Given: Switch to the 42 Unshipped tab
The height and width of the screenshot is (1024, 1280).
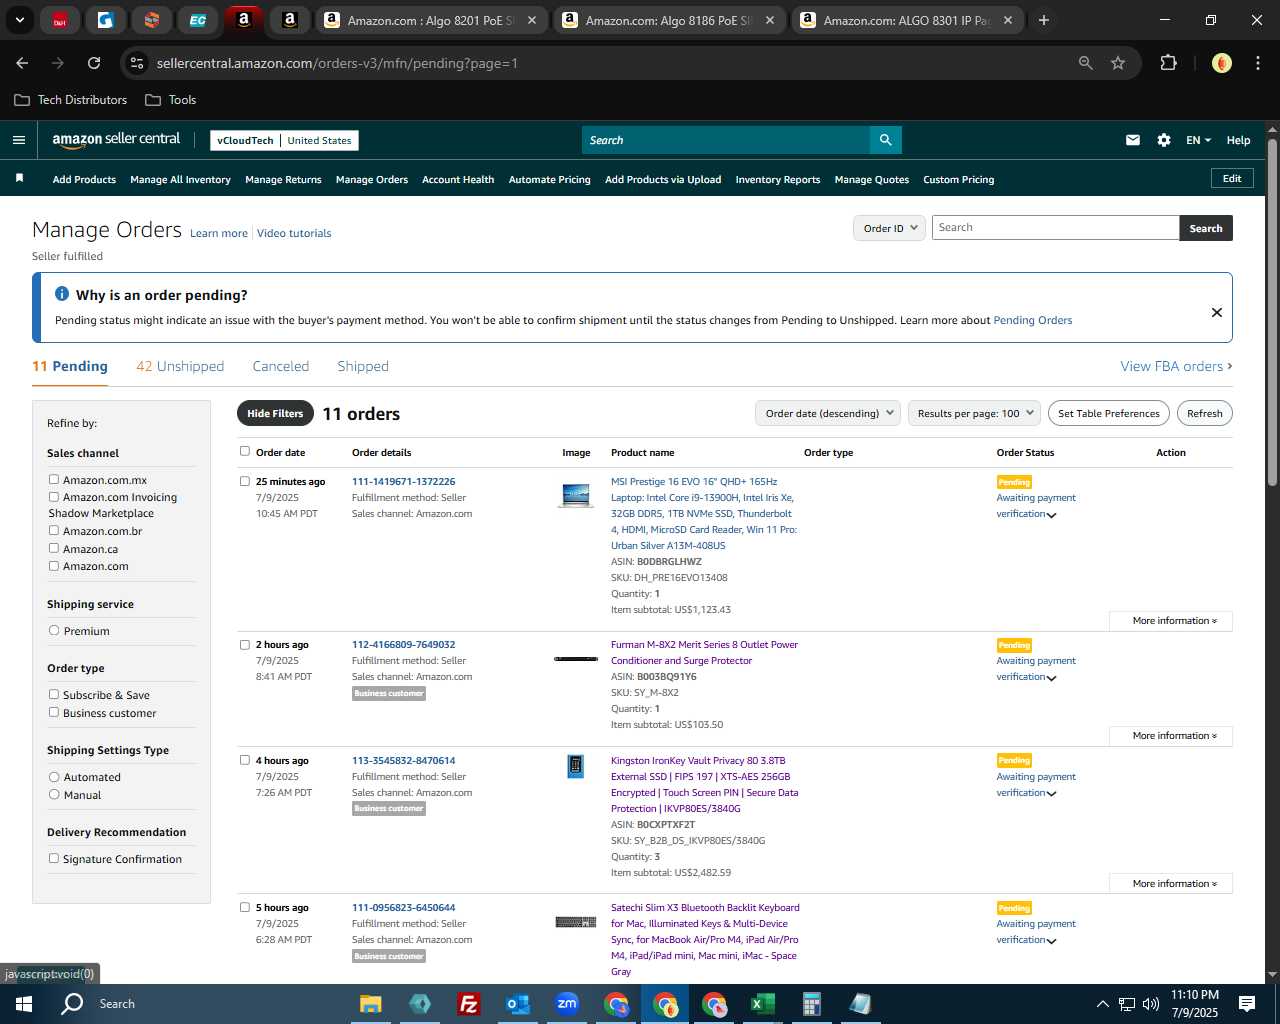Looking at the screenshot, I should point(180,366).
